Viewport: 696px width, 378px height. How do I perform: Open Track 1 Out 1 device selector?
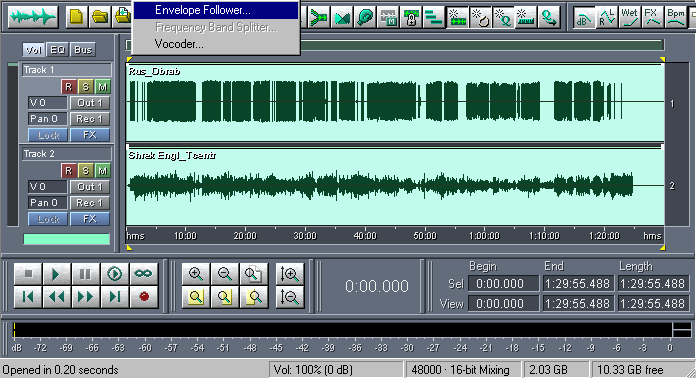tap(90, 103)
